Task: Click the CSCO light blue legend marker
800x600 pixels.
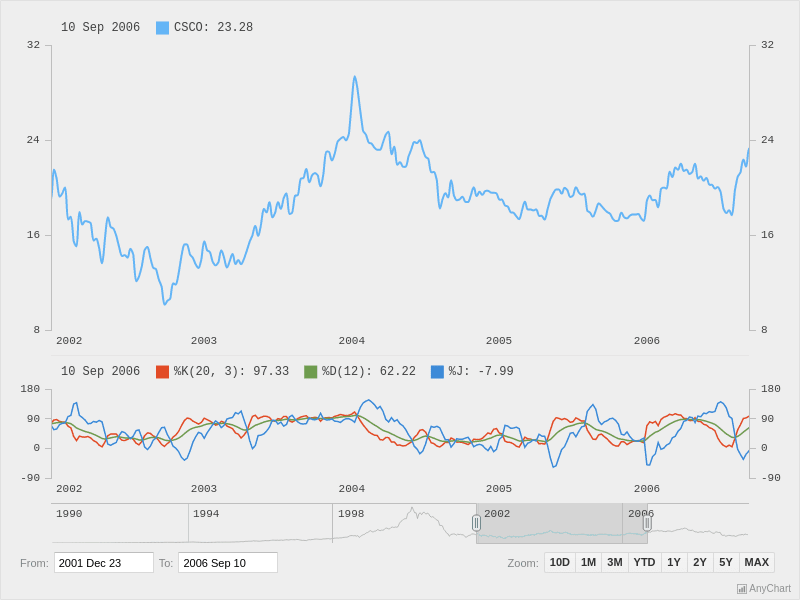Action: 162,28
